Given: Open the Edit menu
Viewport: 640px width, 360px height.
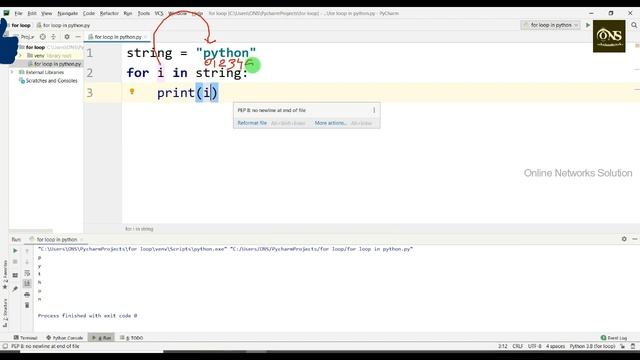Looking at the screenshot, I should tap(32, 13).
